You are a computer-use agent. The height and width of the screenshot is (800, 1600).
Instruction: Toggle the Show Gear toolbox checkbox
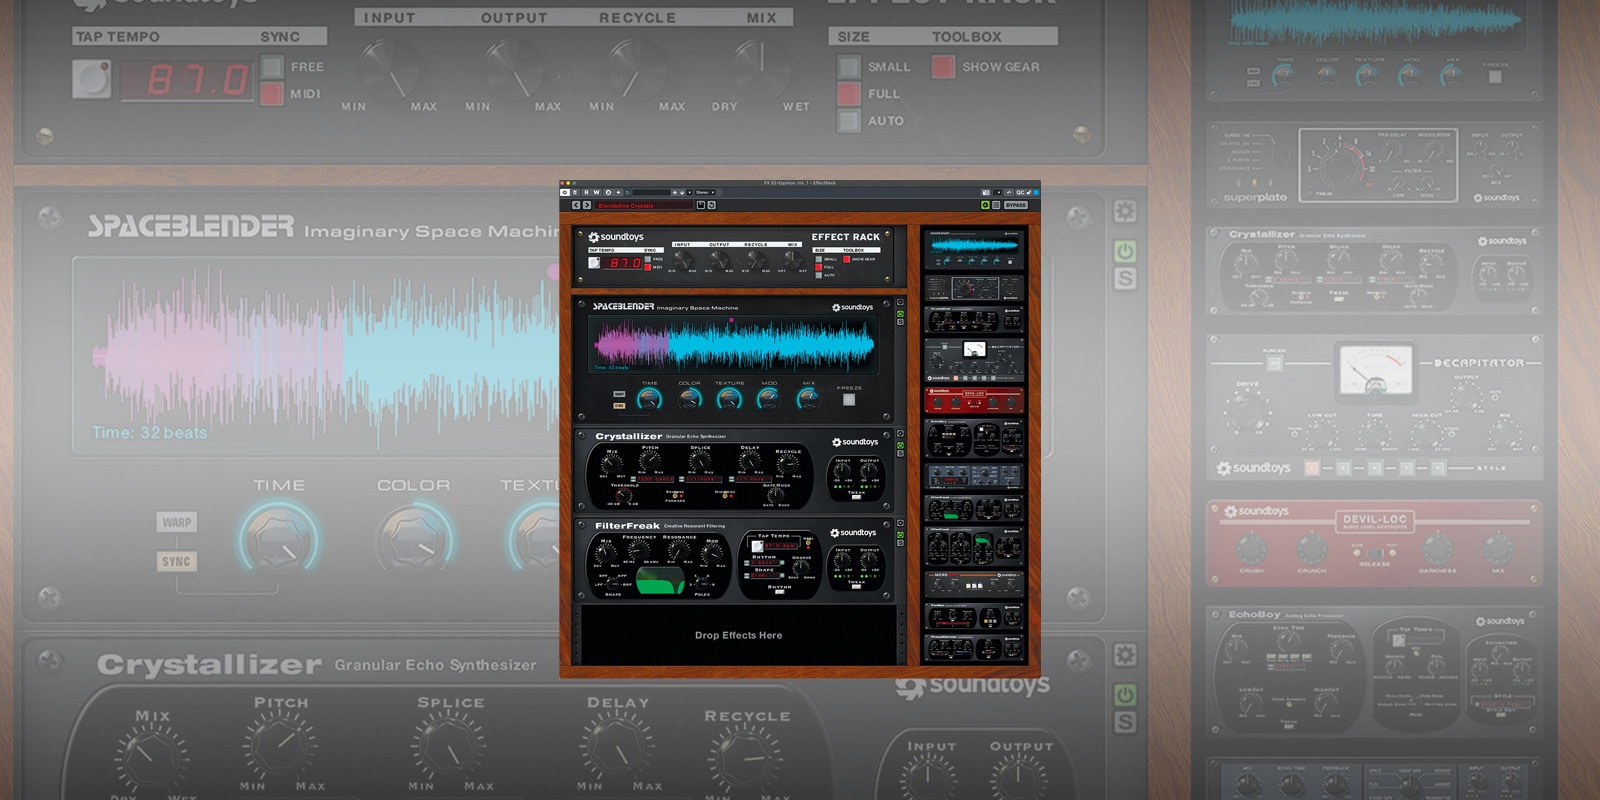click(847, 259)
